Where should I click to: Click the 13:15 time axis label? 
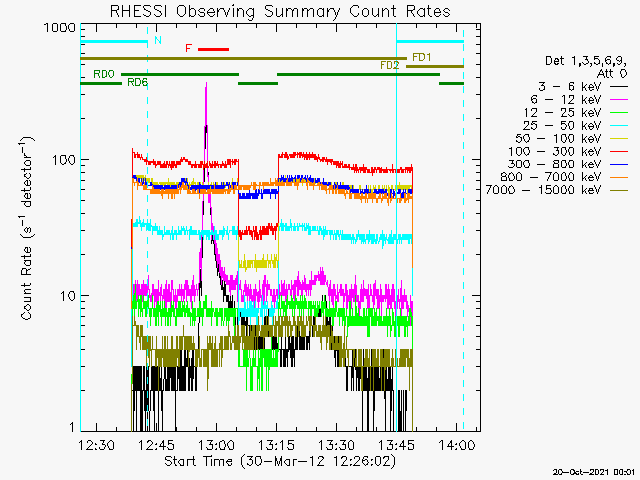tap(276, 445)
